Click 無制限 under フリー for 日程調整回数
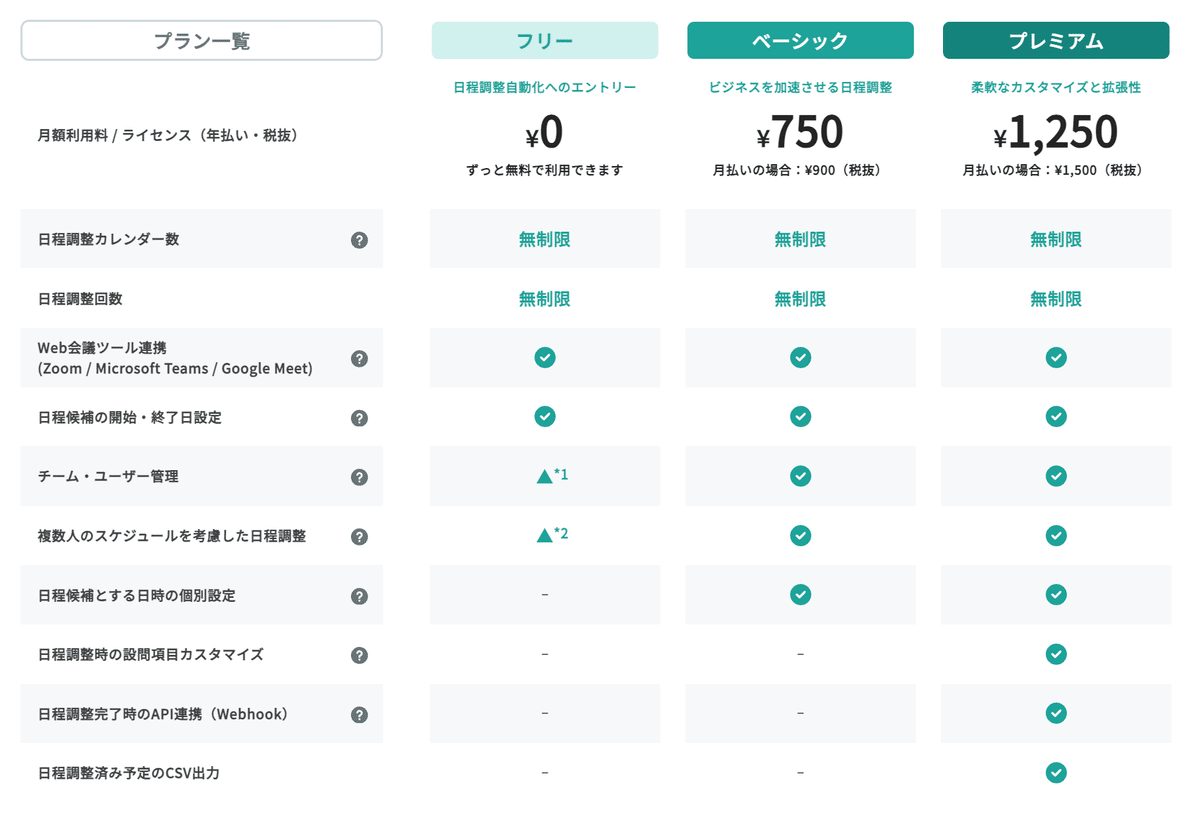This screenshot has width=1200, height=821. pyautogui.click(x=544, y=298)
